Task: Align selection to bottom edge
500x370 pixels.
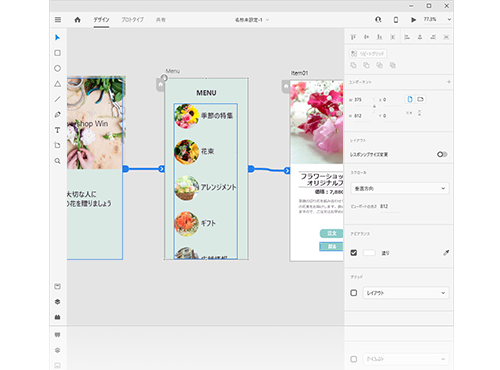Action: click(x=379, y=37)
